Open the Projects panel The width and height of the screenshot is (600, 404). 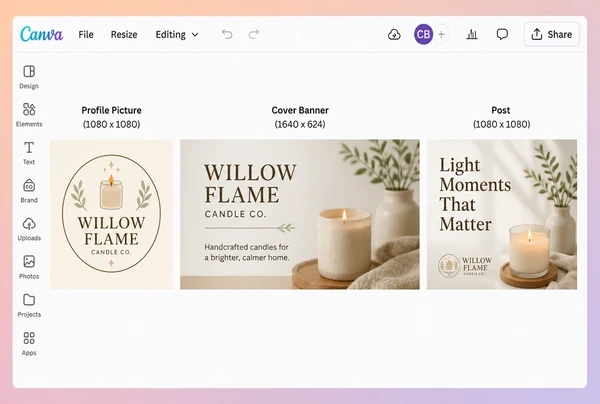(29, 305)
